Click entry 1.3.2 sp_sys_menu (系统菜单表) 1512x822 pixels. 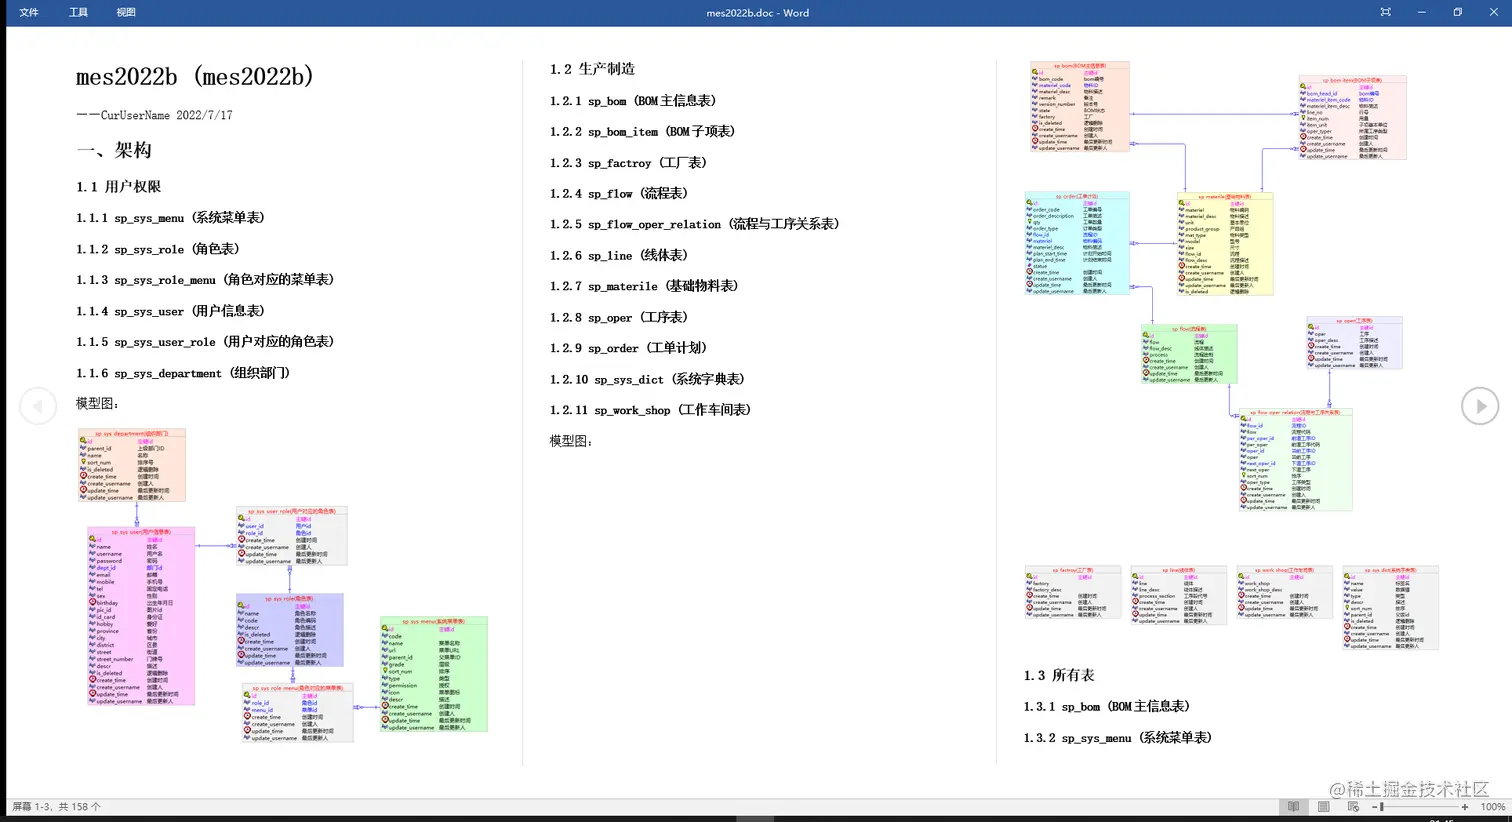pos(1117,738)
